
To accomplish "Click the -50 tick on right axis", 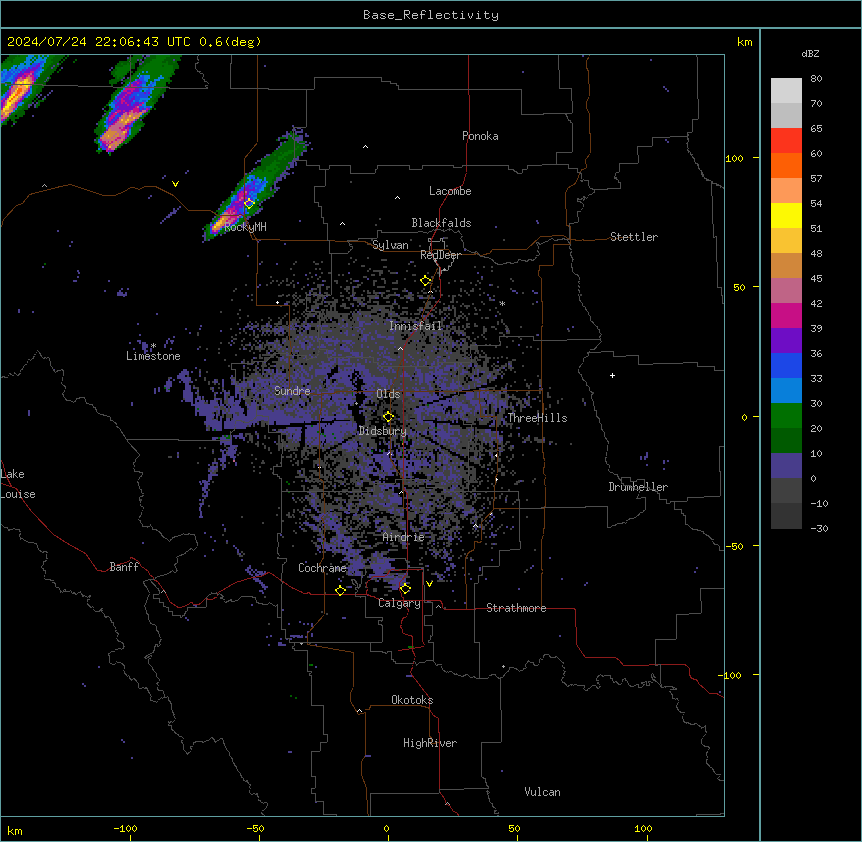I will [x=734, y=546].
